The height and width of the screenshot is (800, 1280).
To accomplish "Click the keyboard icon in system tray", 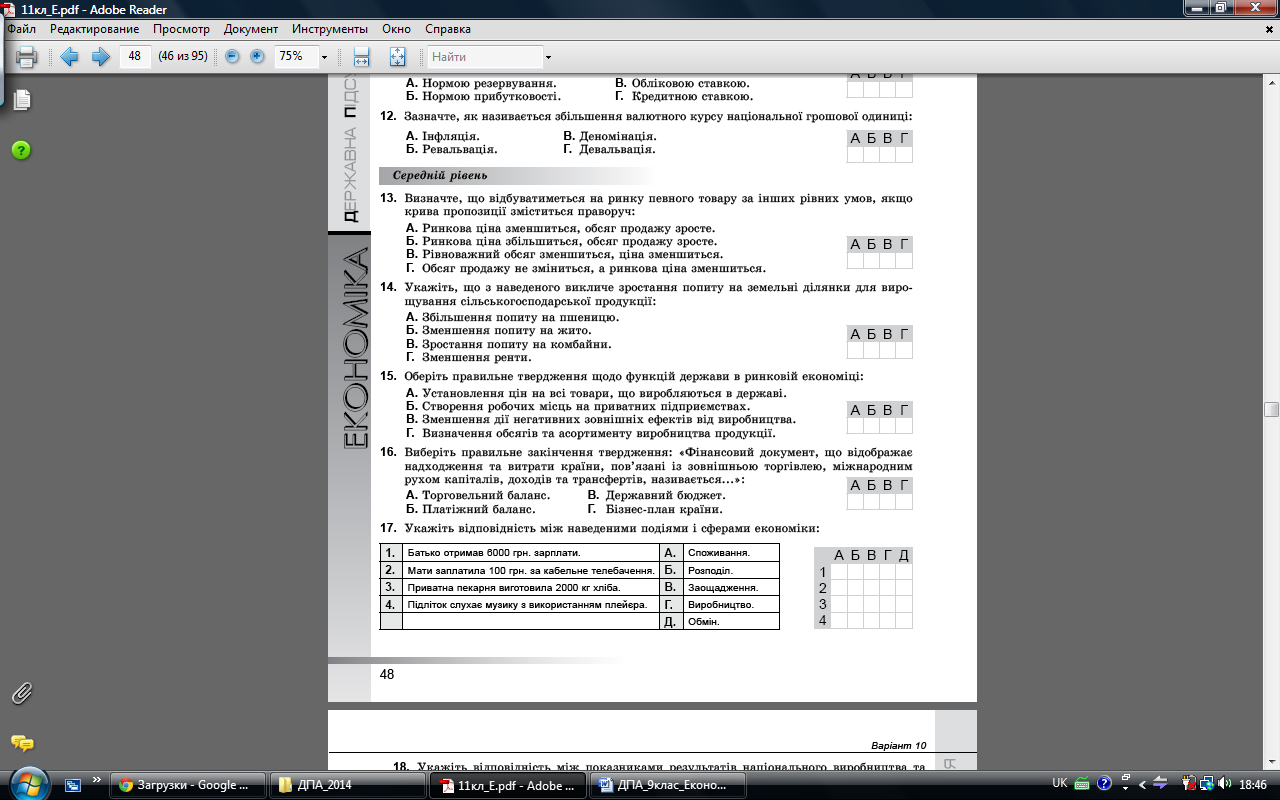I will click(x=1084, y=784).
